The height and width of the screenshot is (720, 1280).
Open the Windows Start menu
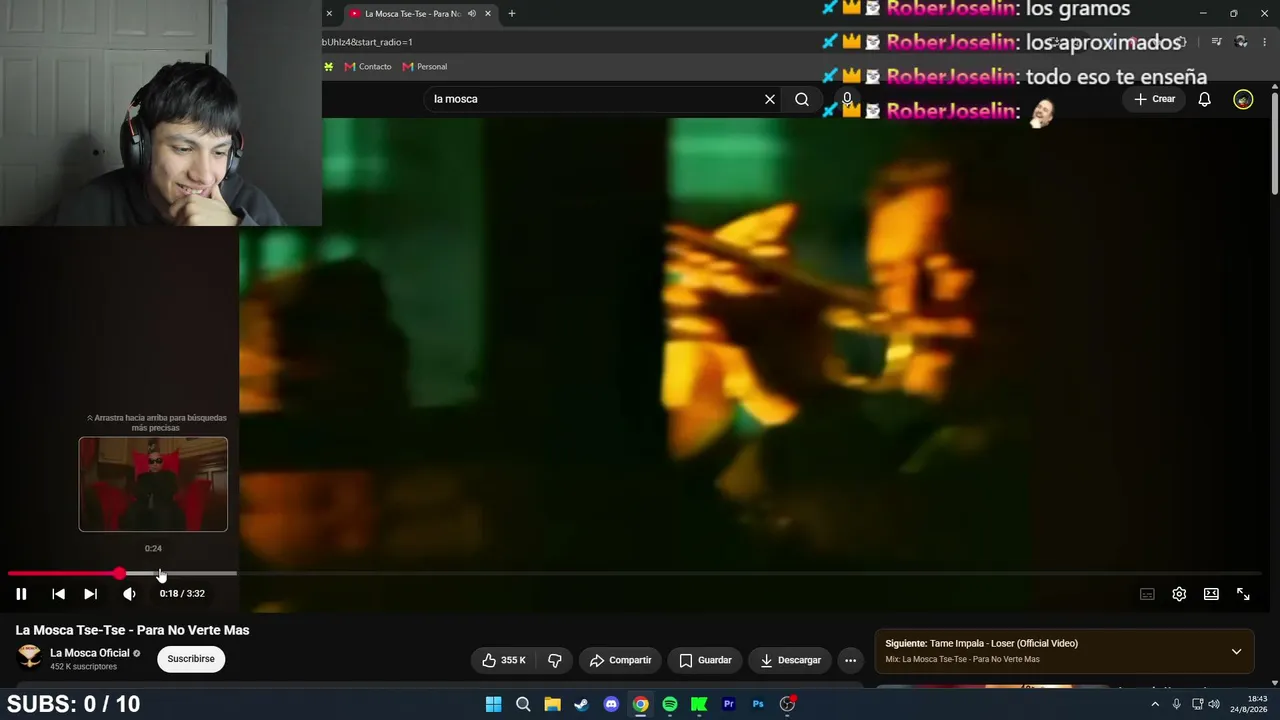pyautogui.click(x=493, y=704)
